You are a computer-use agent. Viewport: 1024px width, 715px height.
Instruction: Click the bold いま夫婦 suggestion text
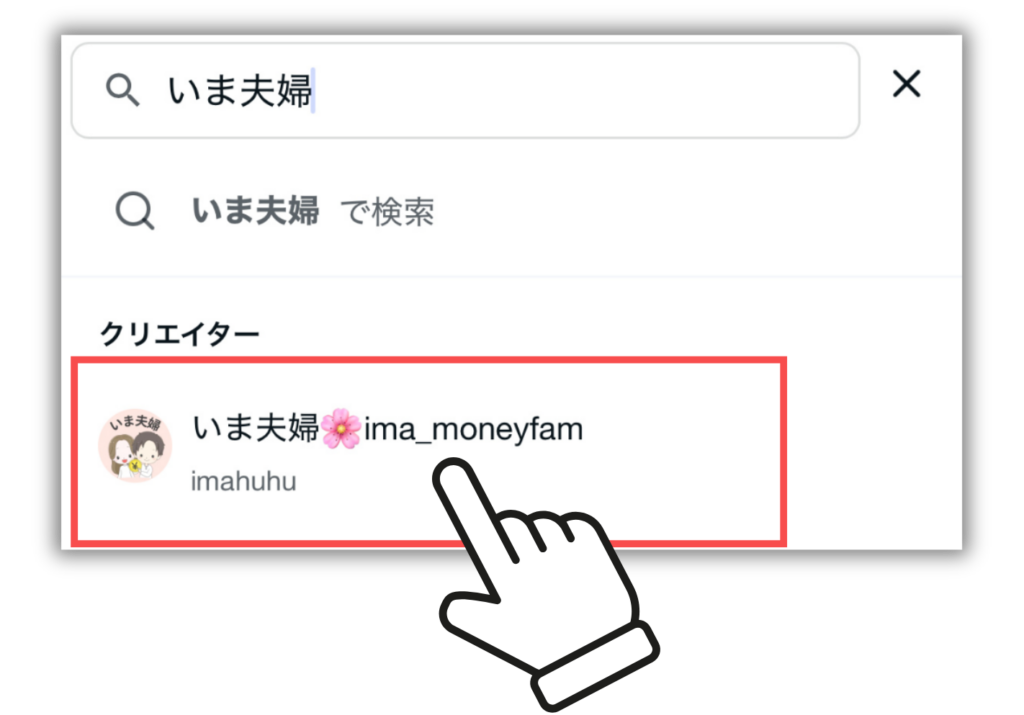pyautogui.click(x=255, y=211)
